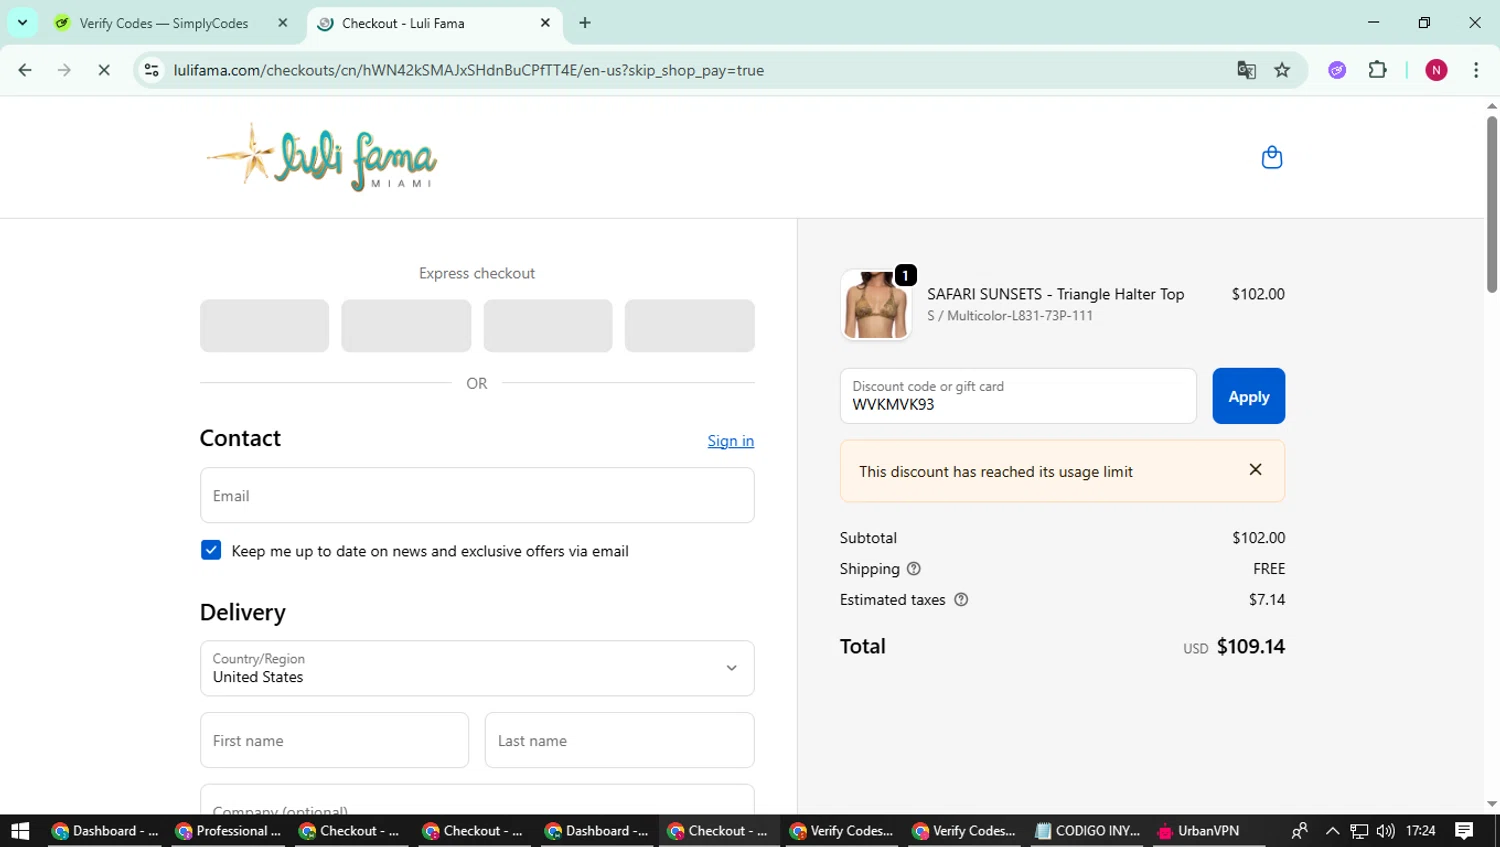This screenshot has width=1500, height=847.
Task: Open the People icon in system tray
Action: click(x=1299, y=831)
